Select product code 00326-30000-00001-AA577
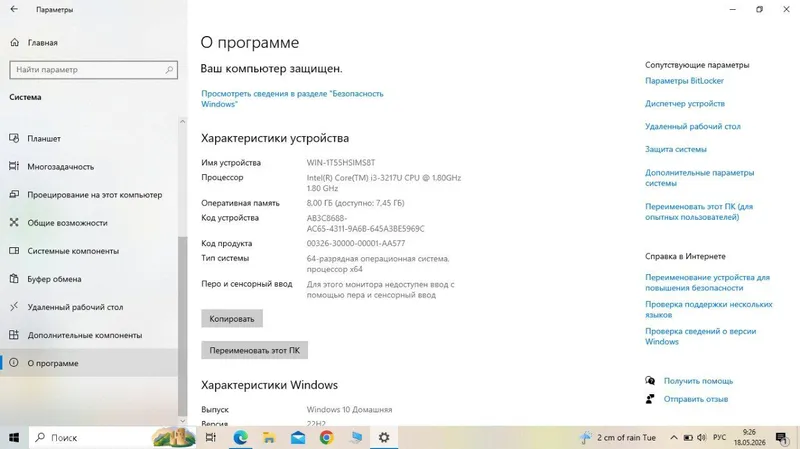This screenshot has height=449, width=800. (356, 243)
